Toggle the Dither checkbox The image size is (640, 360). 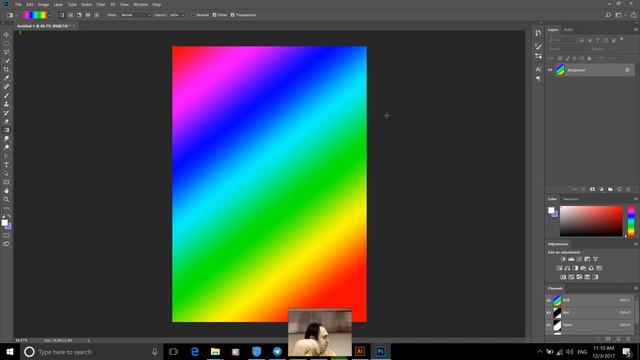214,15
